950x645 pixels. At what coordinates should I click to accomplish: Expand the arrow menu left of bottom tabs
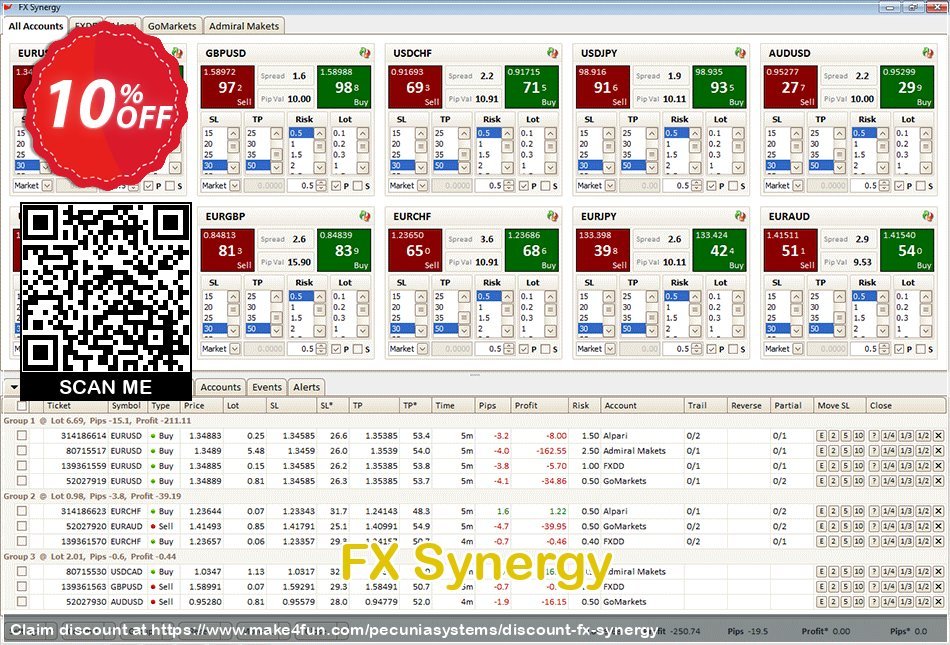pos(13,387)
